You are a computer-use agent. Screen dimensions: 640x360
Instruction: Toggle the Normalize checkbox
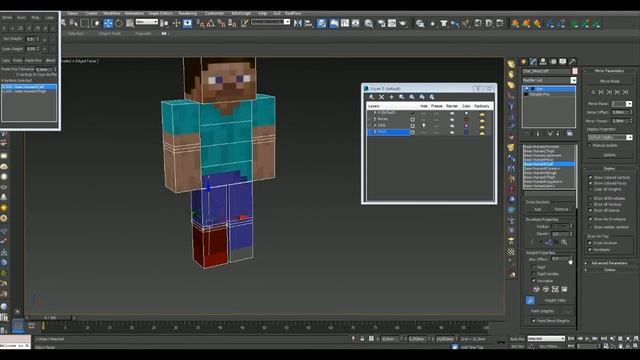click(x=533, y=281)
